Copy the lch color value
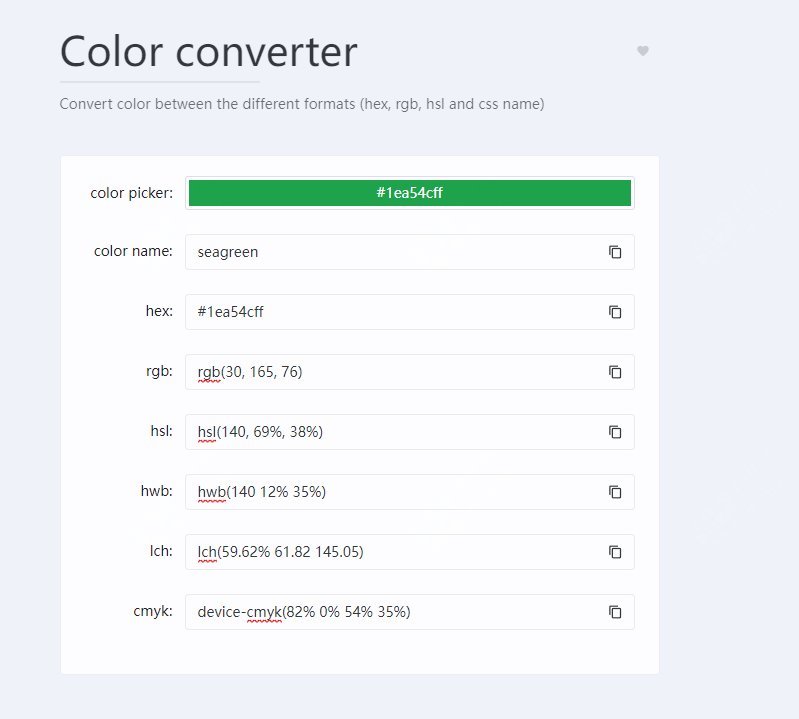Image resolution: width=799 pixels, height=719 pixels. (x=615, y=552)
